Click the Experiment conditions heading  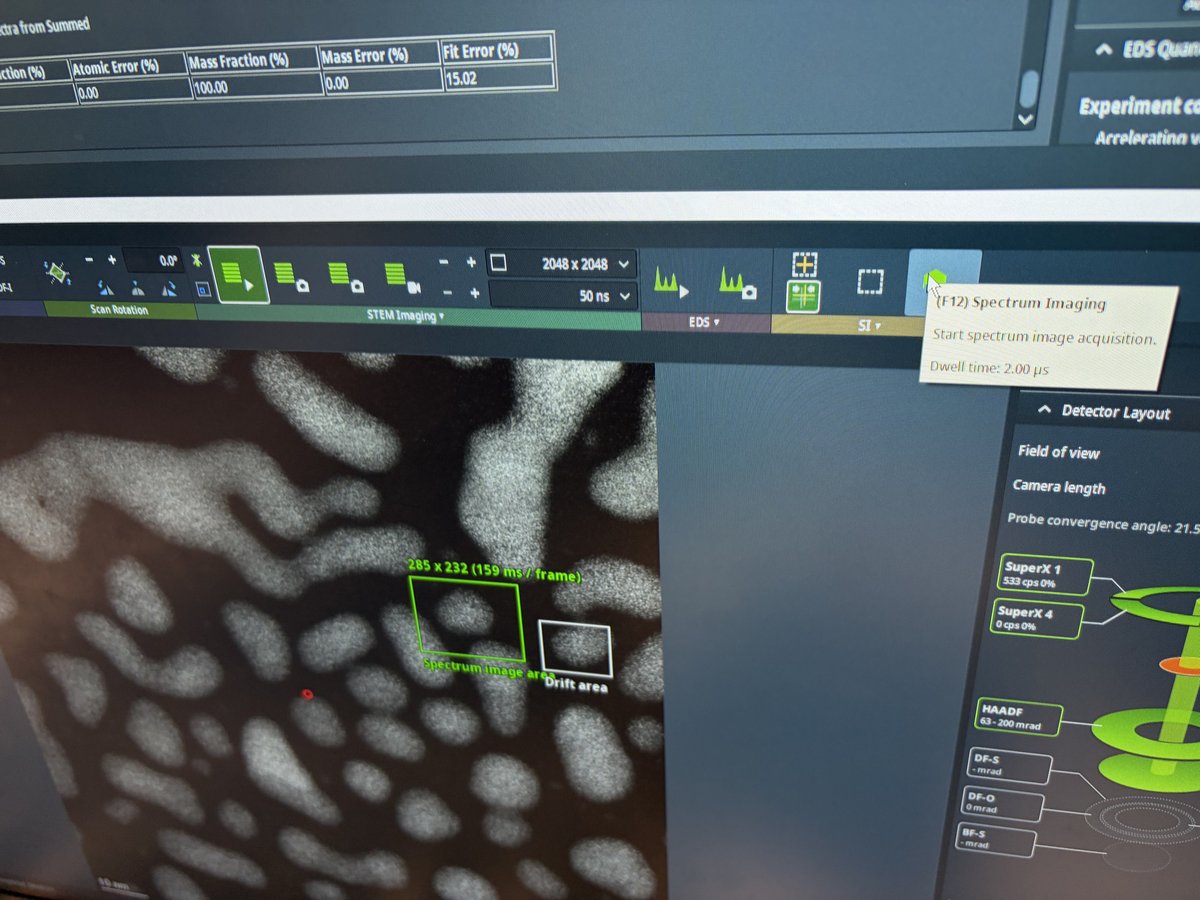[x=1139, y=106]
